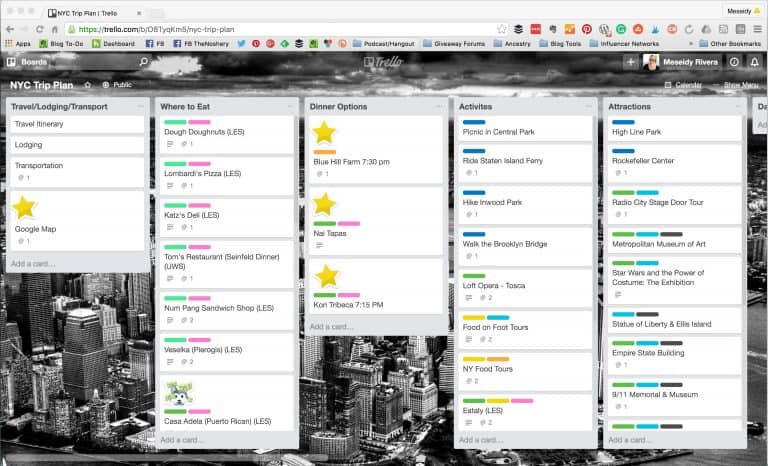Click the search magnifier icon
Screen dimensions: 768x466
pos(144,62)
